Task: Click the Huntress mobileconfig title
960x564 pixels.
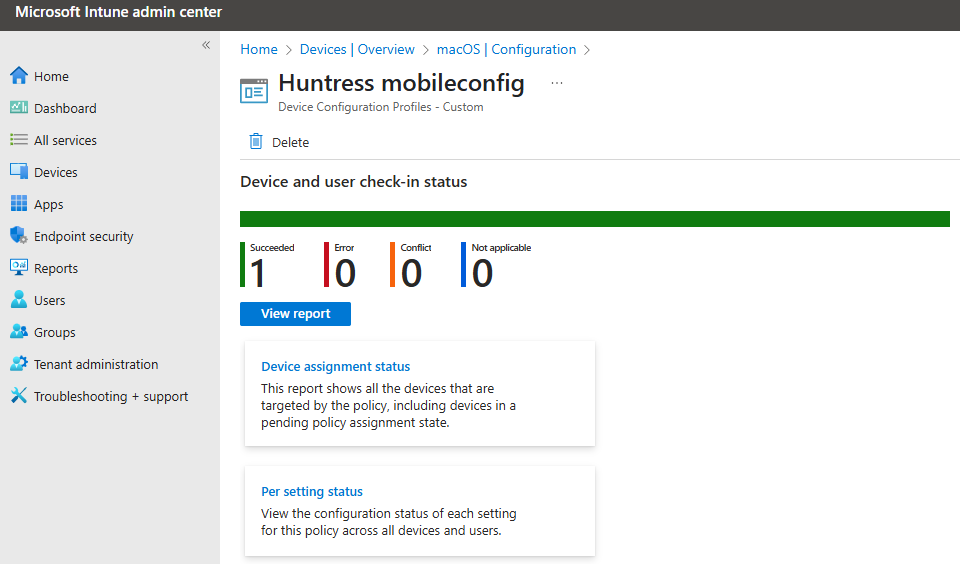Action: [x=401, y=83]
